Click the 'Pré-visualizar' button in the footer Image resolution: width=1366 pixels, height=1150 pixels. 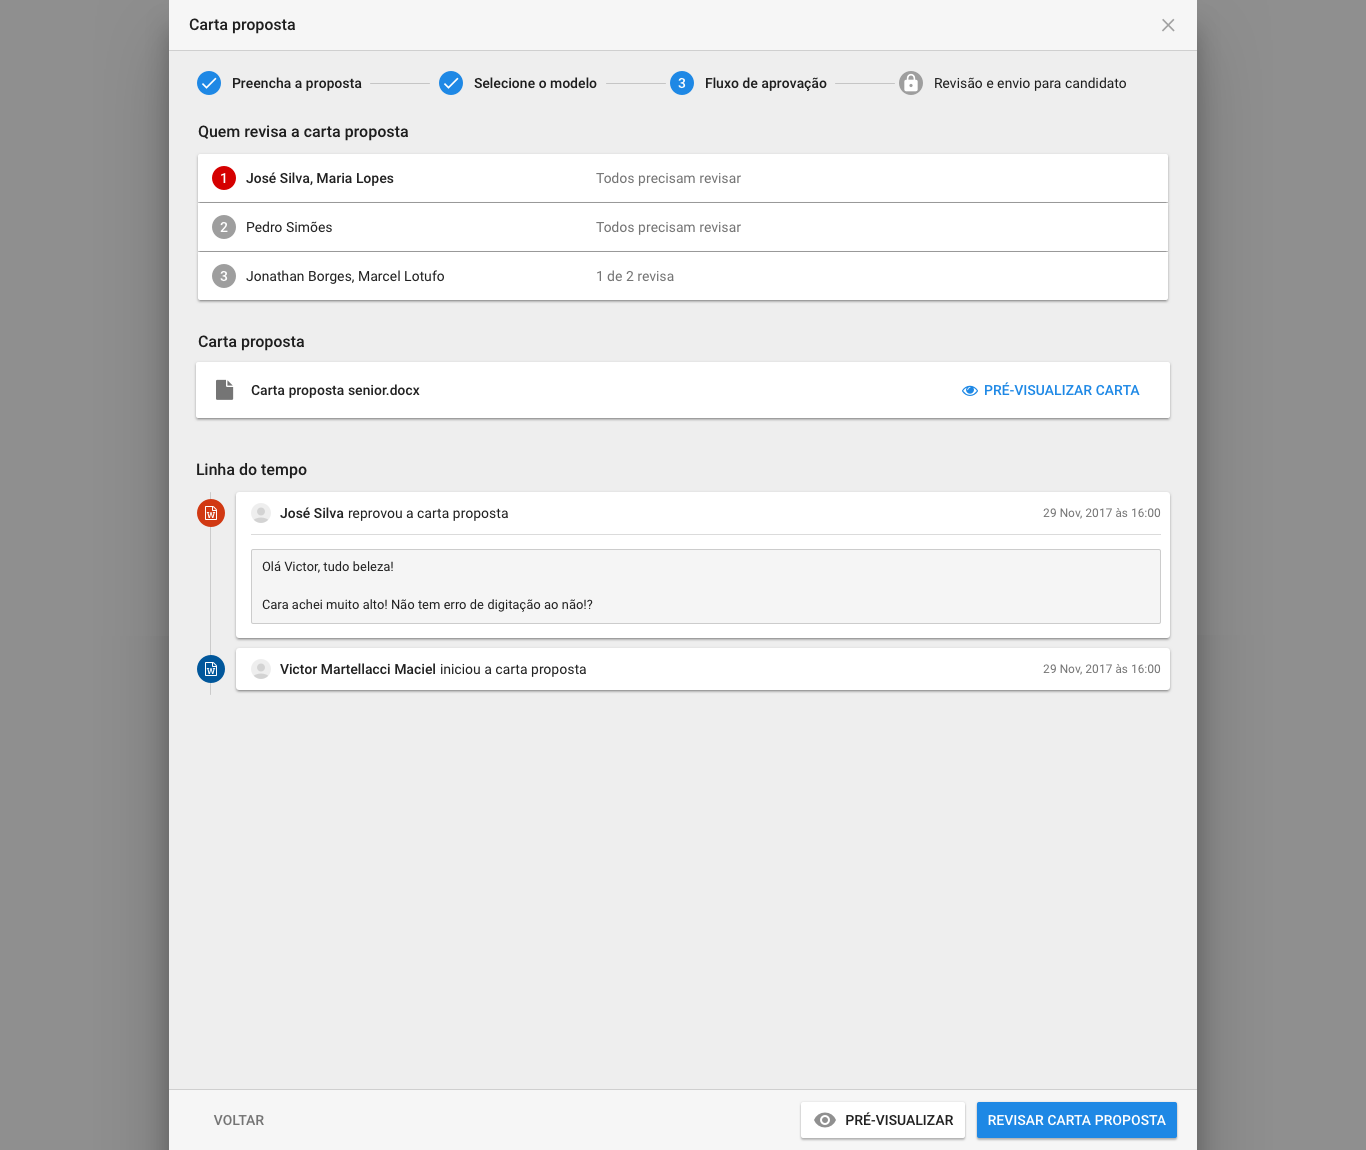pyautogui.click(x=884, y=1120)
